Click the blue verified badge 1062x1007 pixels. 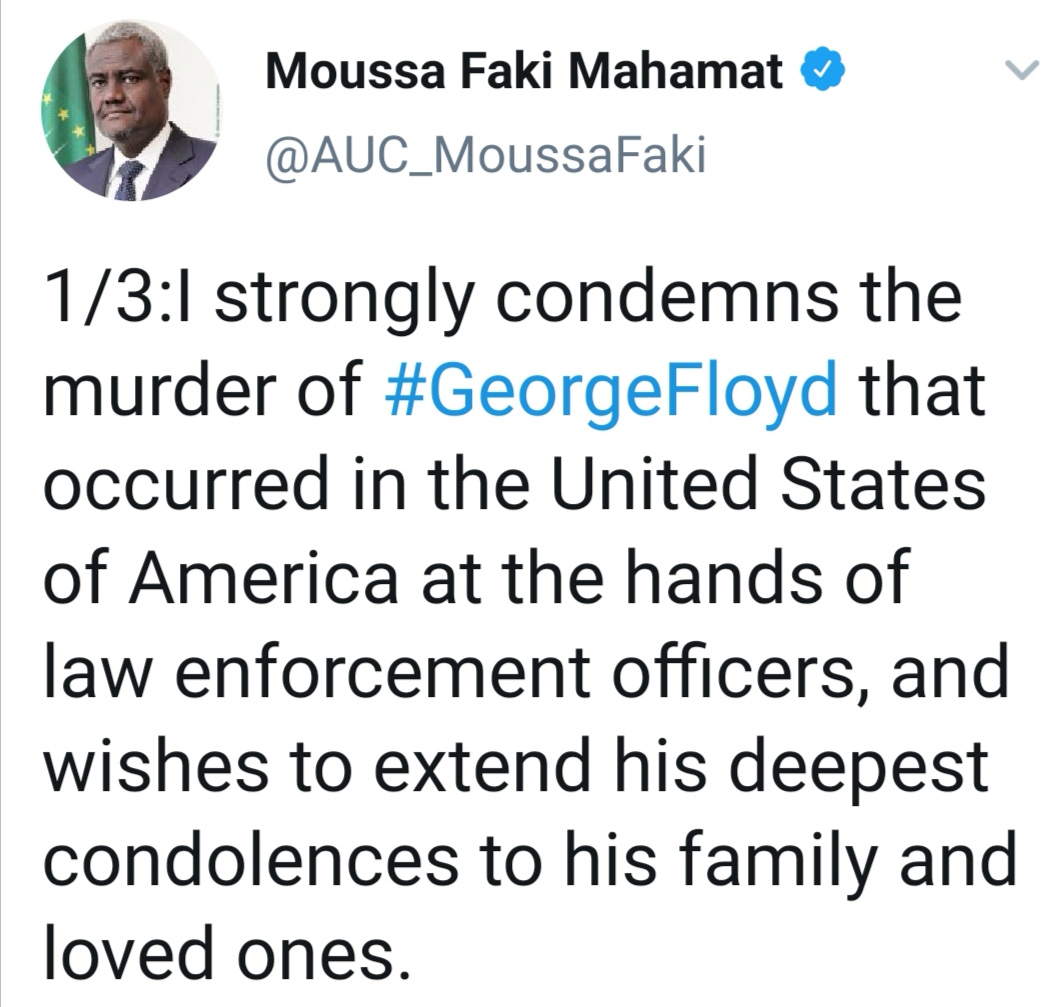point(823,70)
